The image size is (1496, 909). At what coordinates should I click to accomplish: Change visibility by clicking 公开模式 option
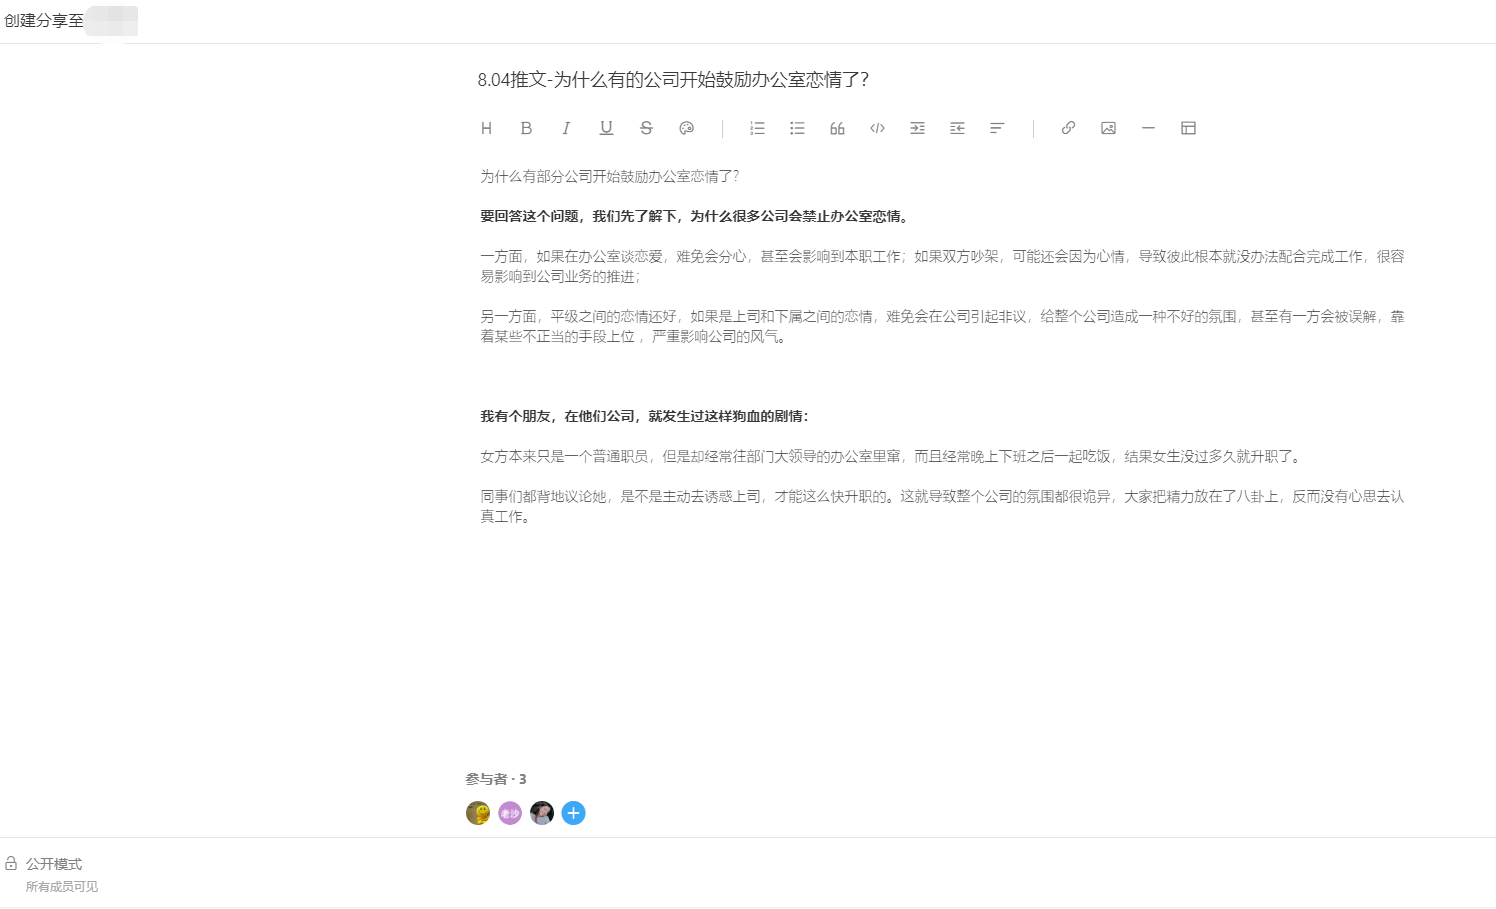(x=57, y=863)
